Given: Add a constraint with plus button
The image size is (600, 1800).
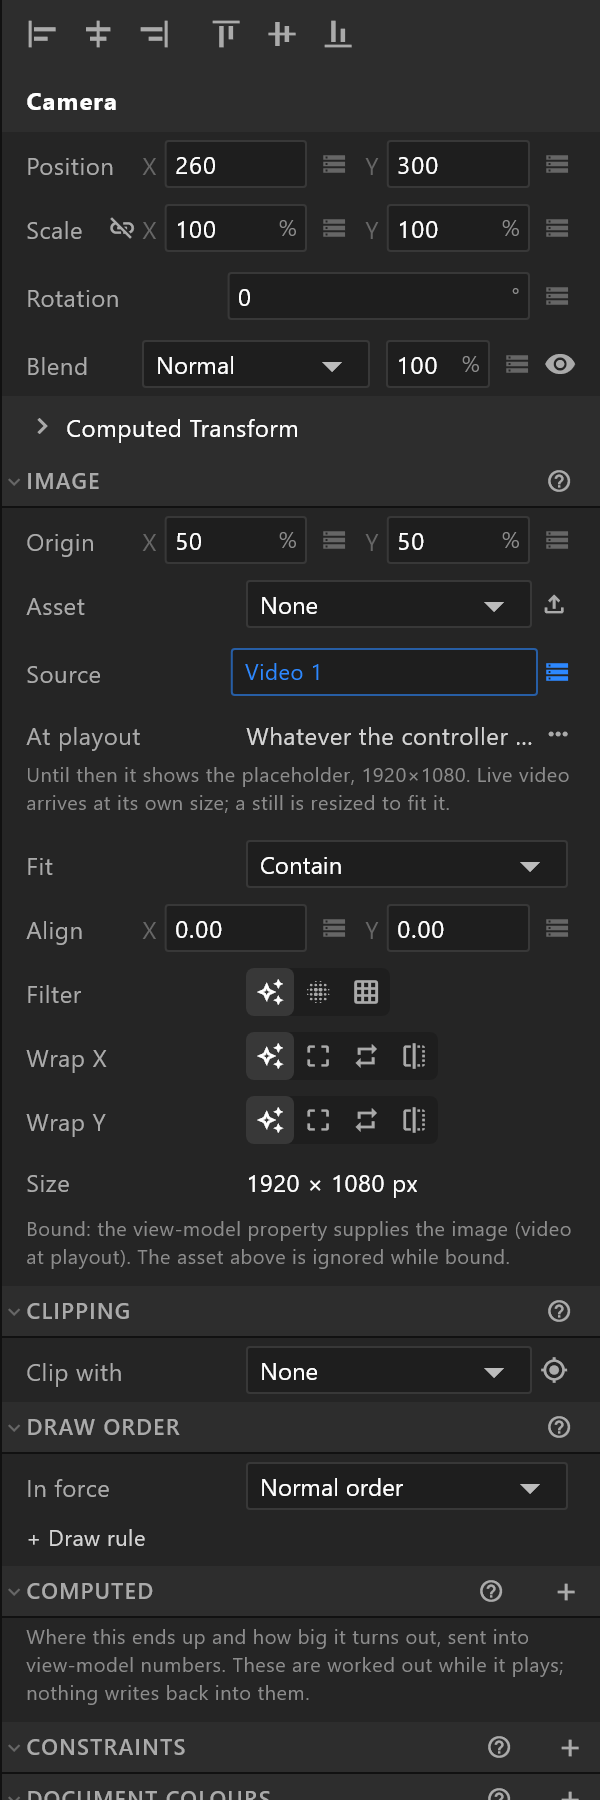Looking at the screenshot, I should (570, 1747).
